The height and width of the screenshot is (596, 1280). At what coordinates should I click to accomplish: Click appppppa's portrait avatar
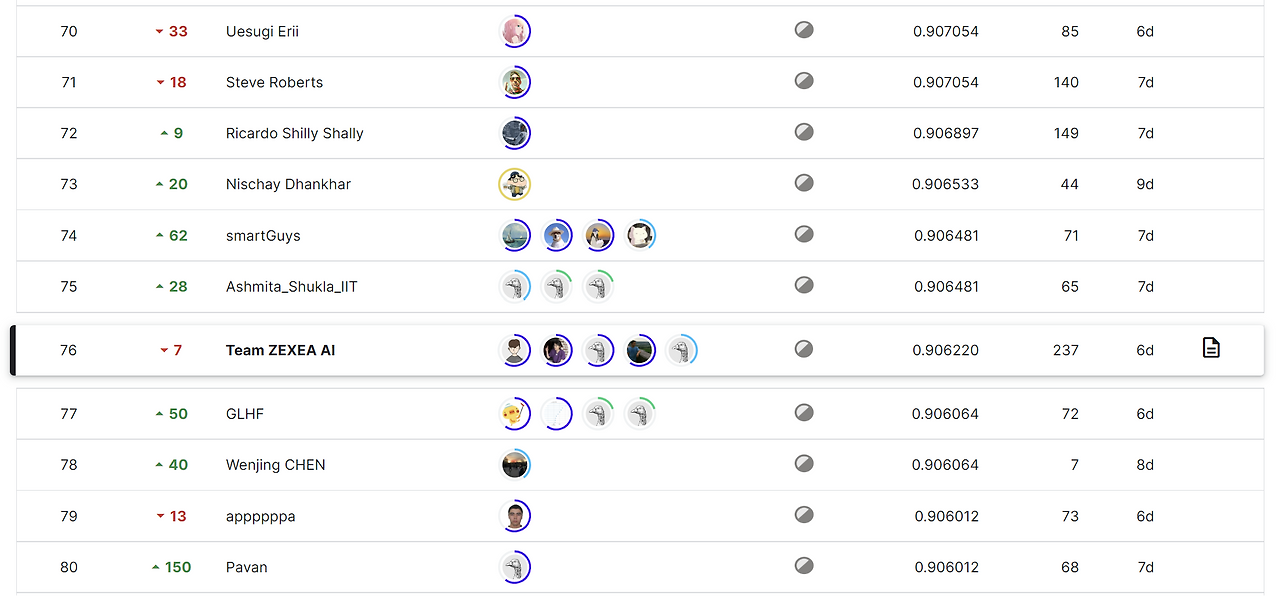click(x=514, y=516)
